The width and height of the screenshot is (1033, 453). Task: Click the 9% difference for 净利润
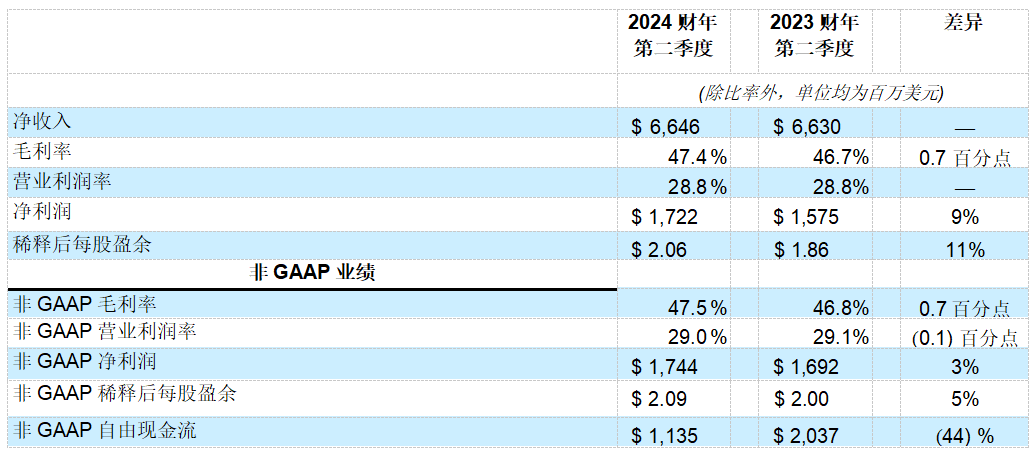[965, 217]
